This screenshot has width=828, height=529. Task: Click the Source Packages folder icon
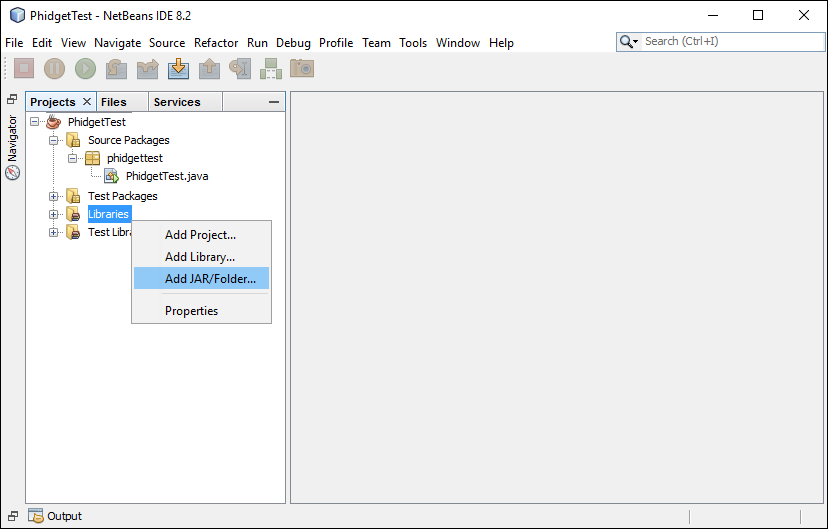coord(73,140)
